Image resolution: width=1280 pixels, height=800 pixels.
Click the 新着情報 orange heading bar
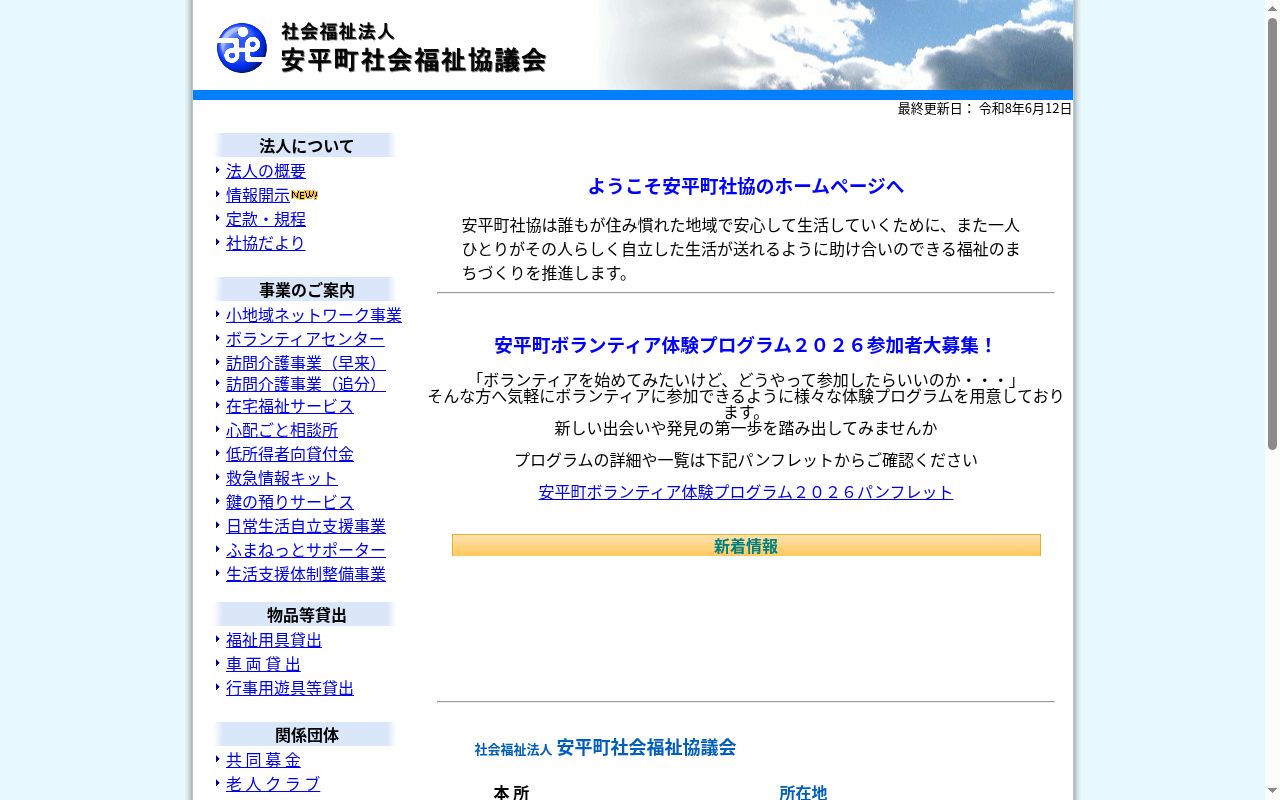(x=746, y=545)
